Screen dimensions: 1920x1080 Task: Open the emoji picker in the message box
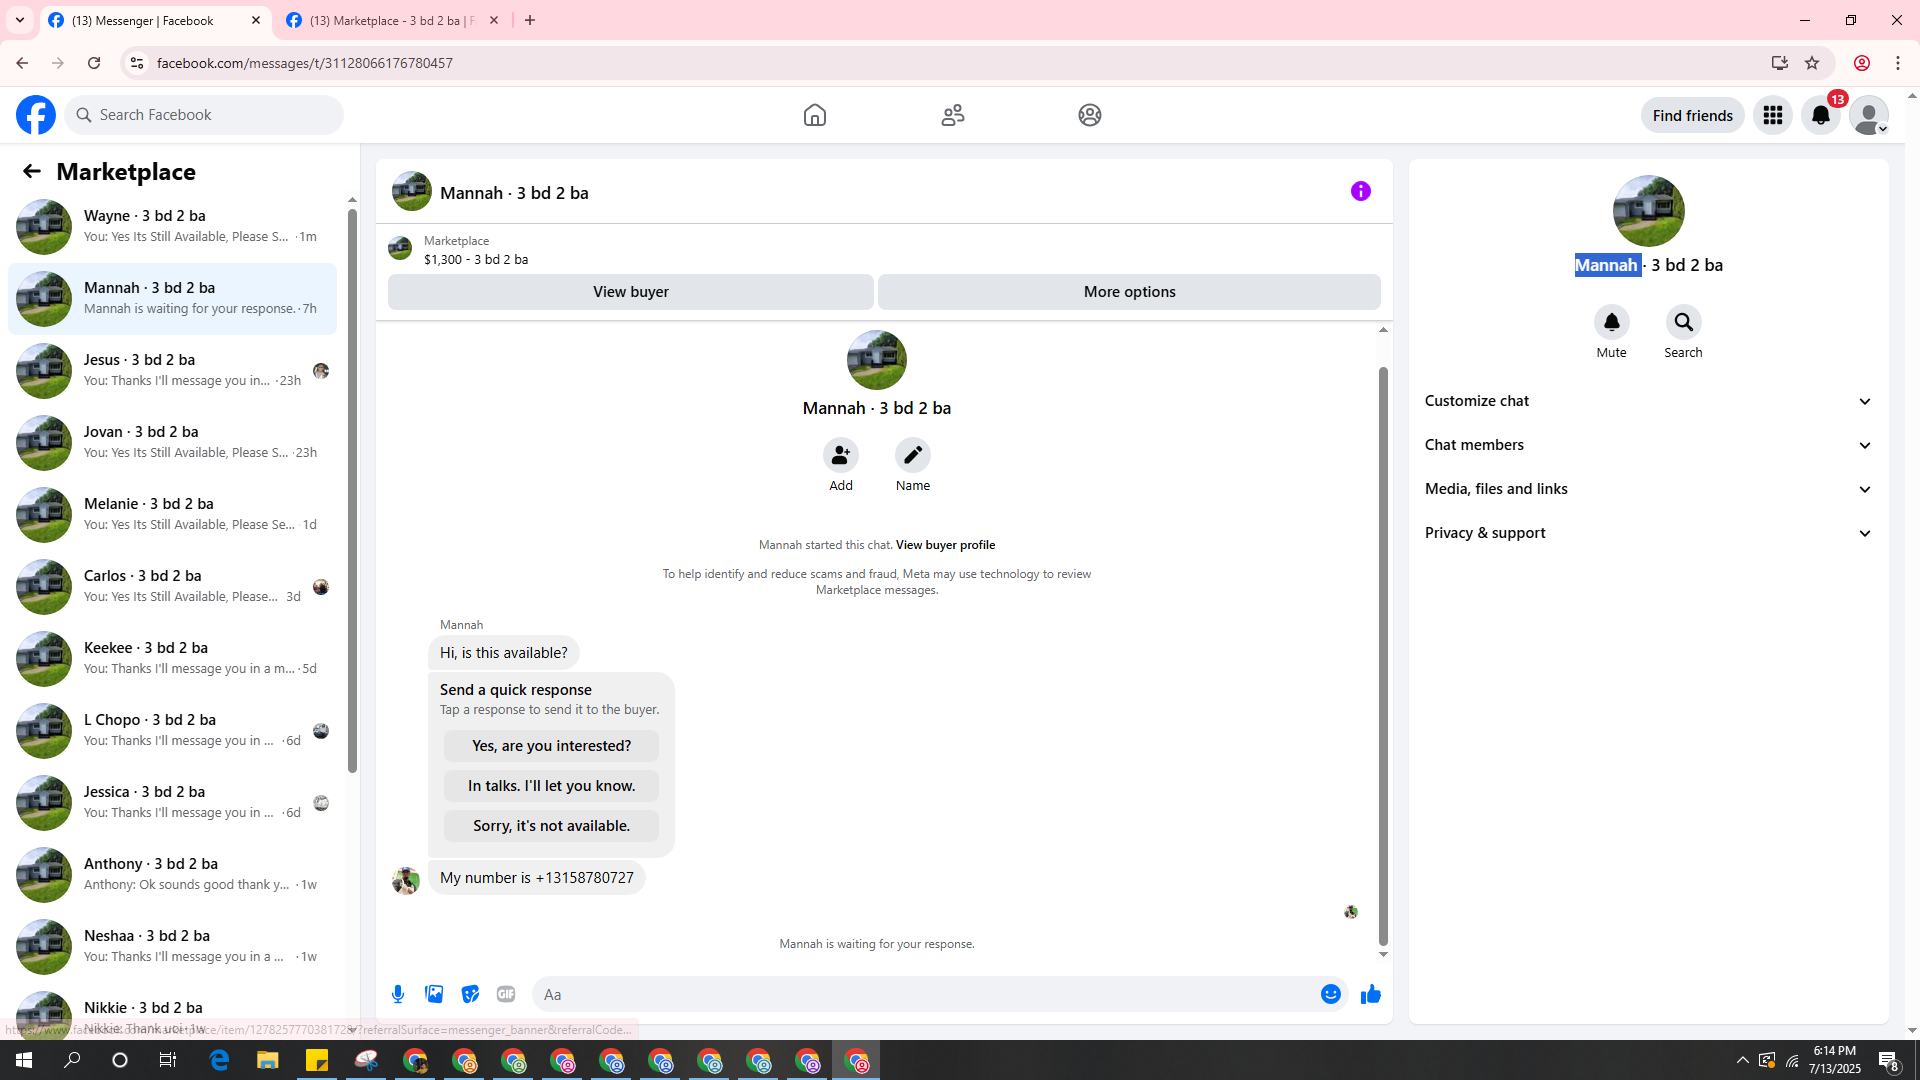coord(1330,994)
